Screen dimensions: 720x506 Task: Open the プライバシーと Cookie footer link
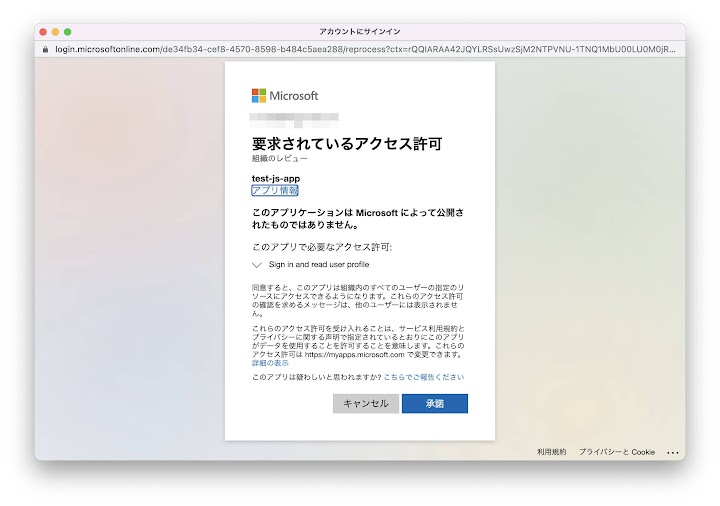(617, 452)
